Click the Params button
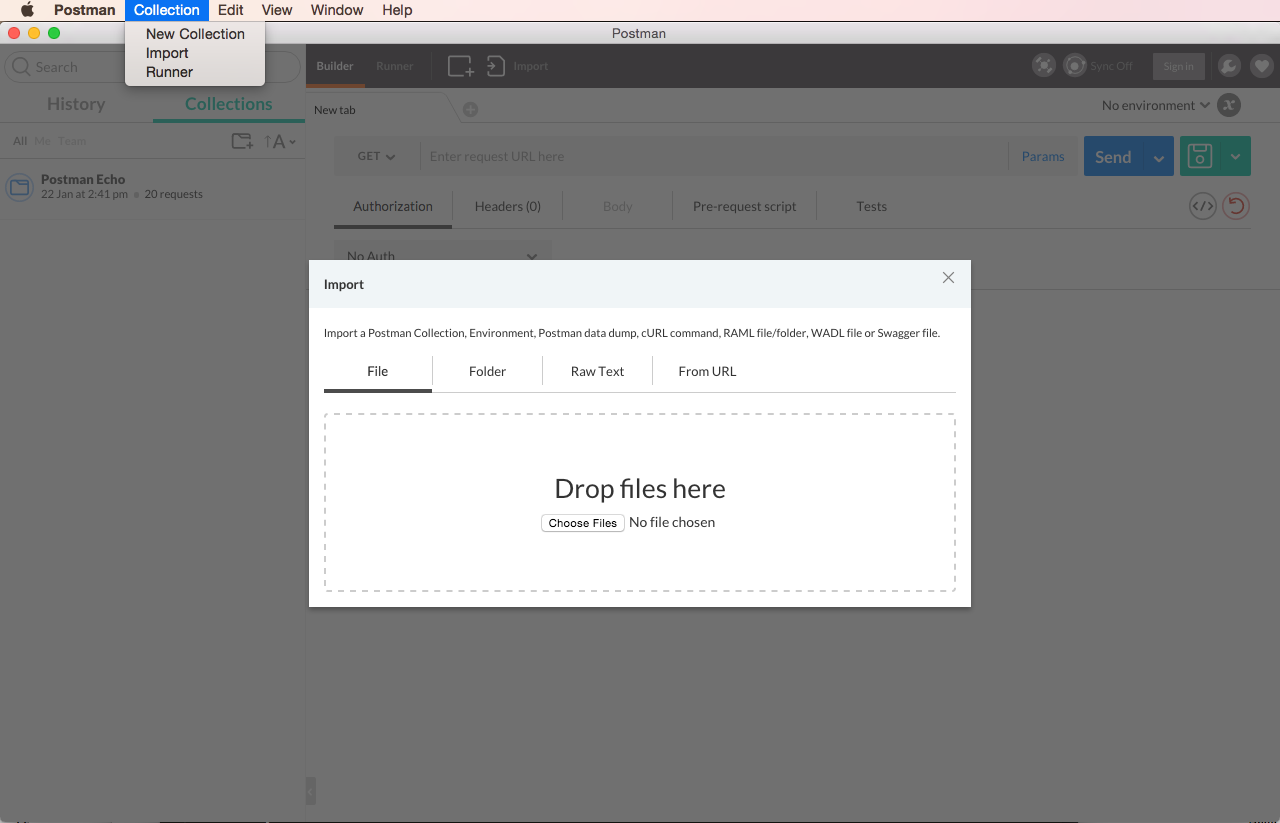This screenshot has height=823, width=1280. 1043,156
